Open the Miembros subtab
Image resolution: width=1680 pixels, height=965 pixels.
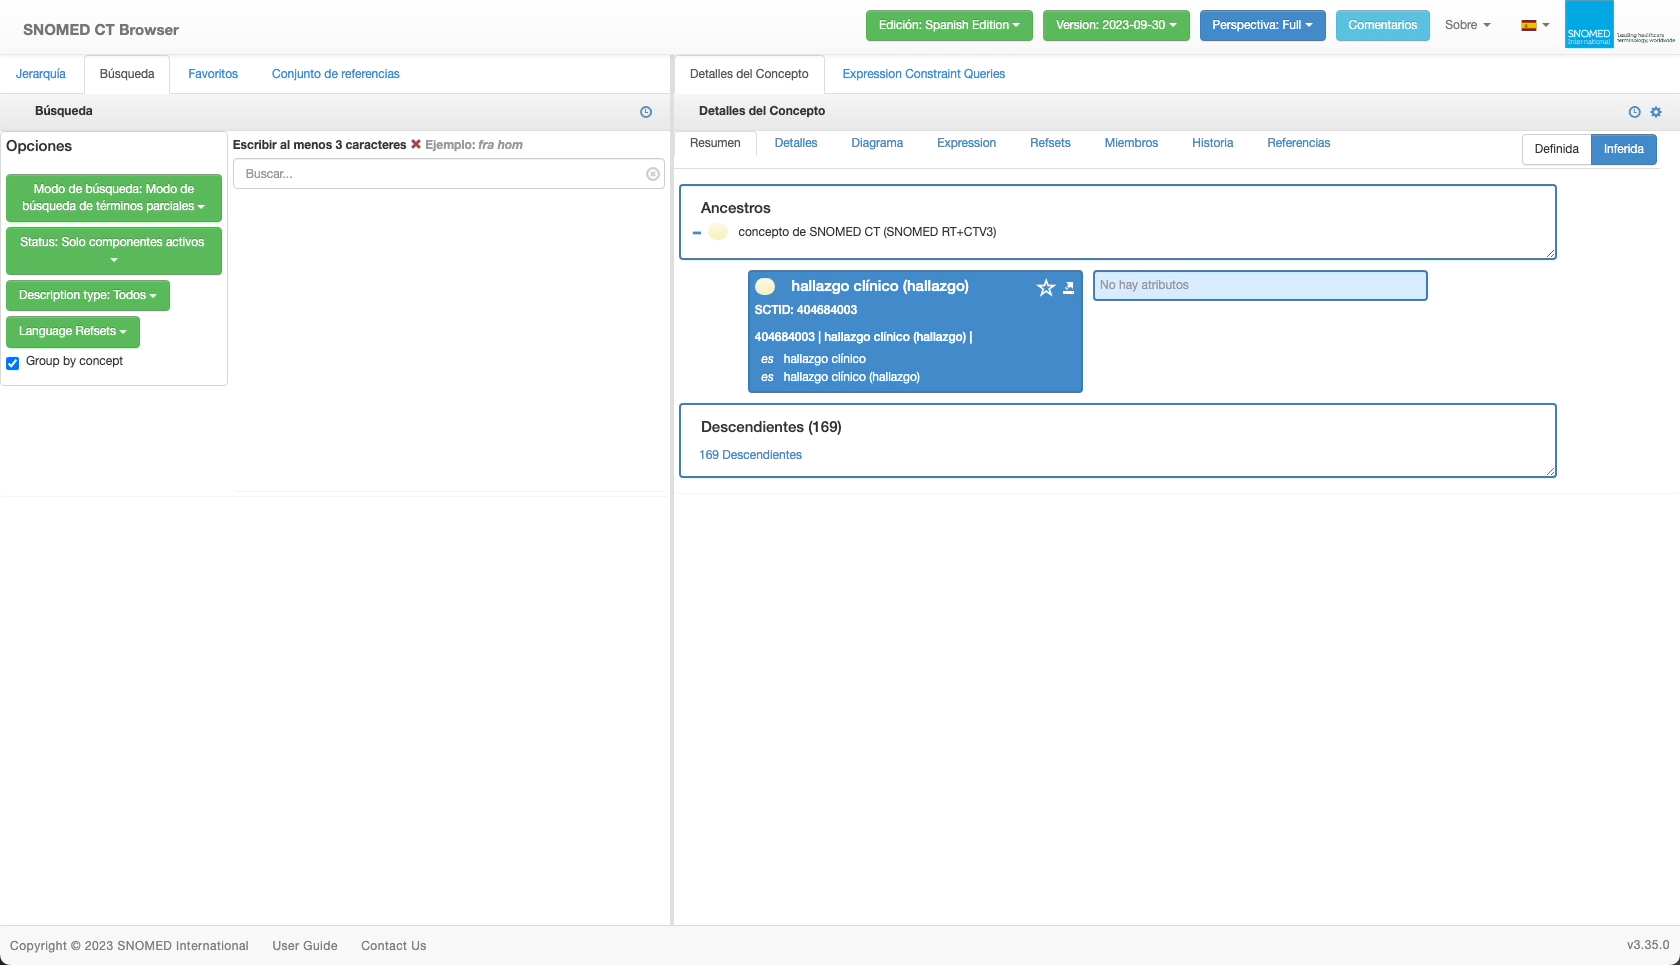click(x=1131, y=143)
